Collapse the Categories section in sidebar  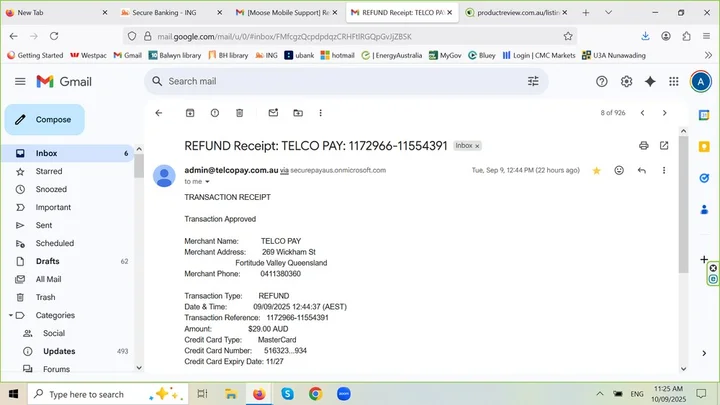[10, 315]
